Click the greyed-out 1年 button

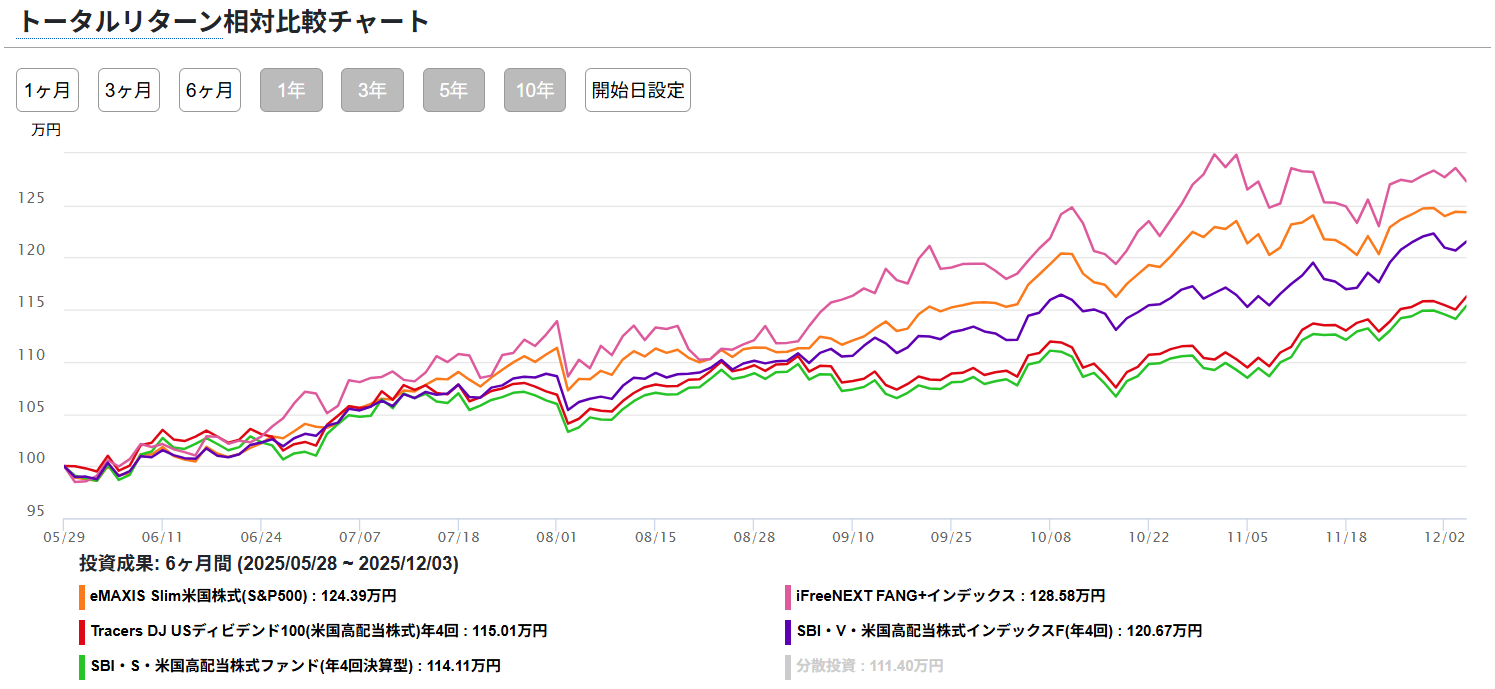[x=291, y=90]
